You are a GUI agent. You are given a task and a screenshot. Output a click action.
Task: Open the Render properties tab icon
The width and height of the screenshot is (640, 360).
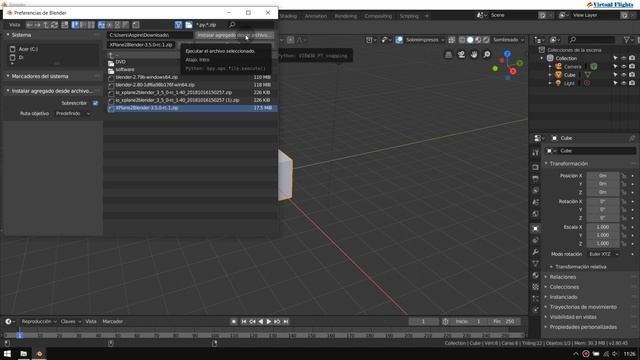pos(535,167)
